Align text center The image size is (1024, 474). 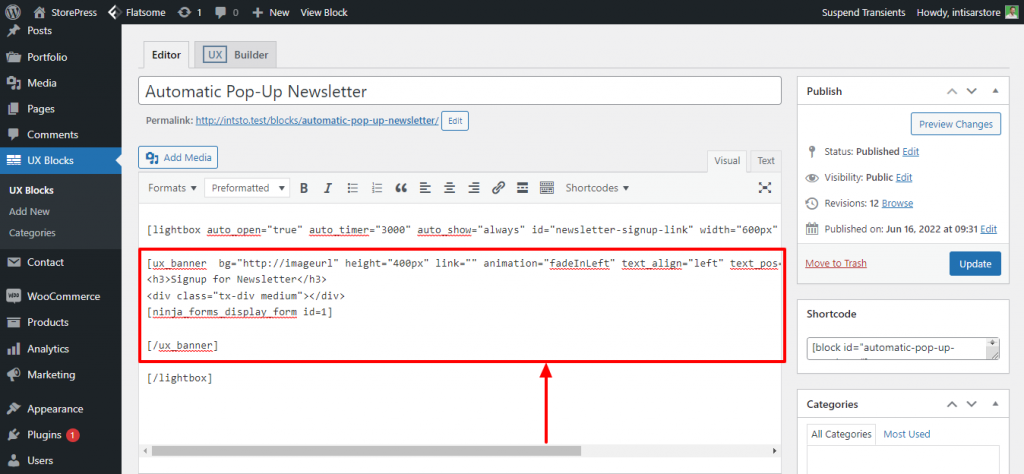[449, 188]
